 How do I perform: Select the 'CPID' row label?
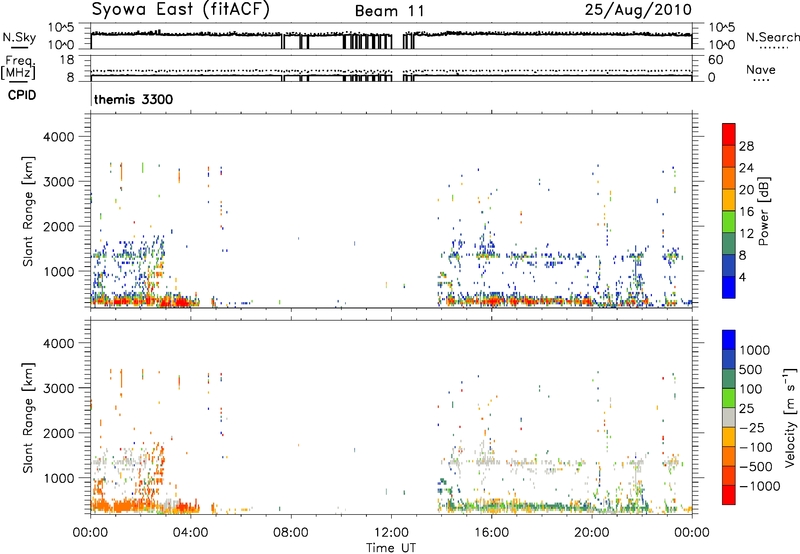(x=21, y=95)
